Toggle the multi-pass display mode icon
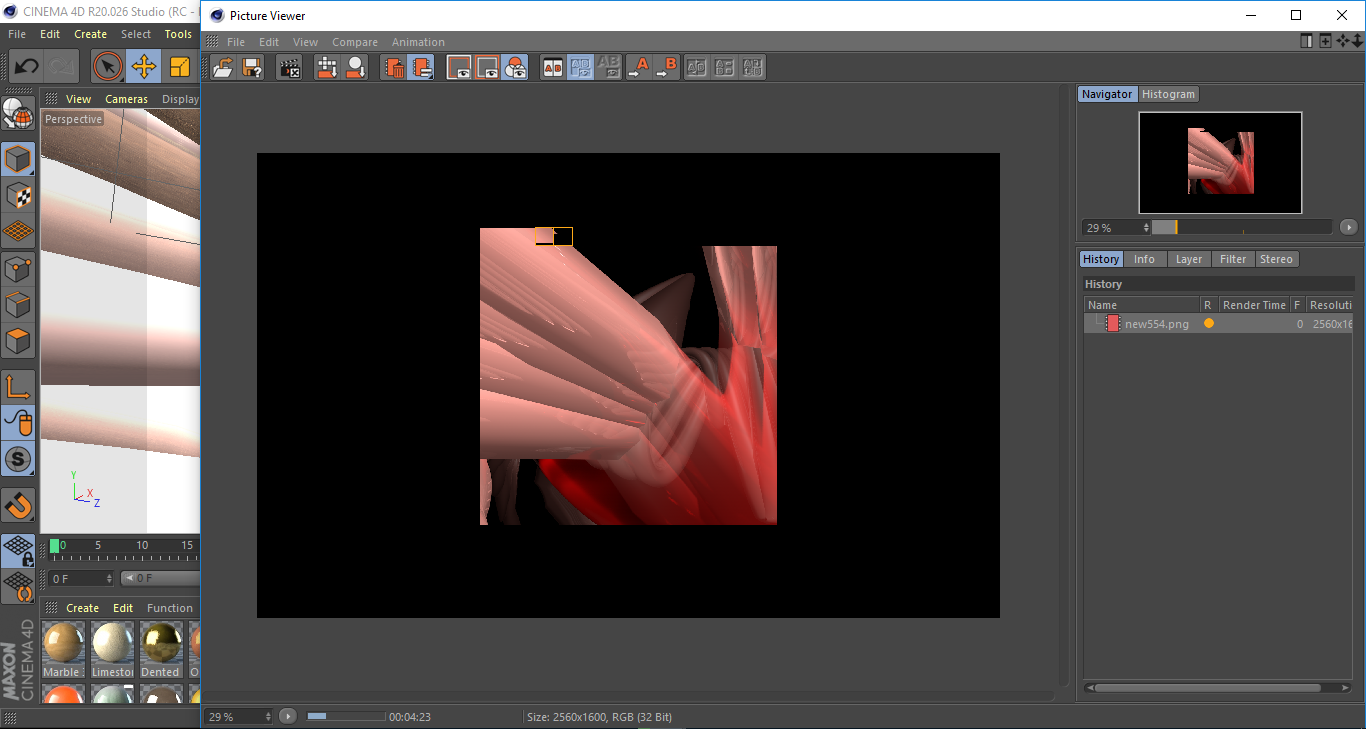 click(x=515, y=67)
